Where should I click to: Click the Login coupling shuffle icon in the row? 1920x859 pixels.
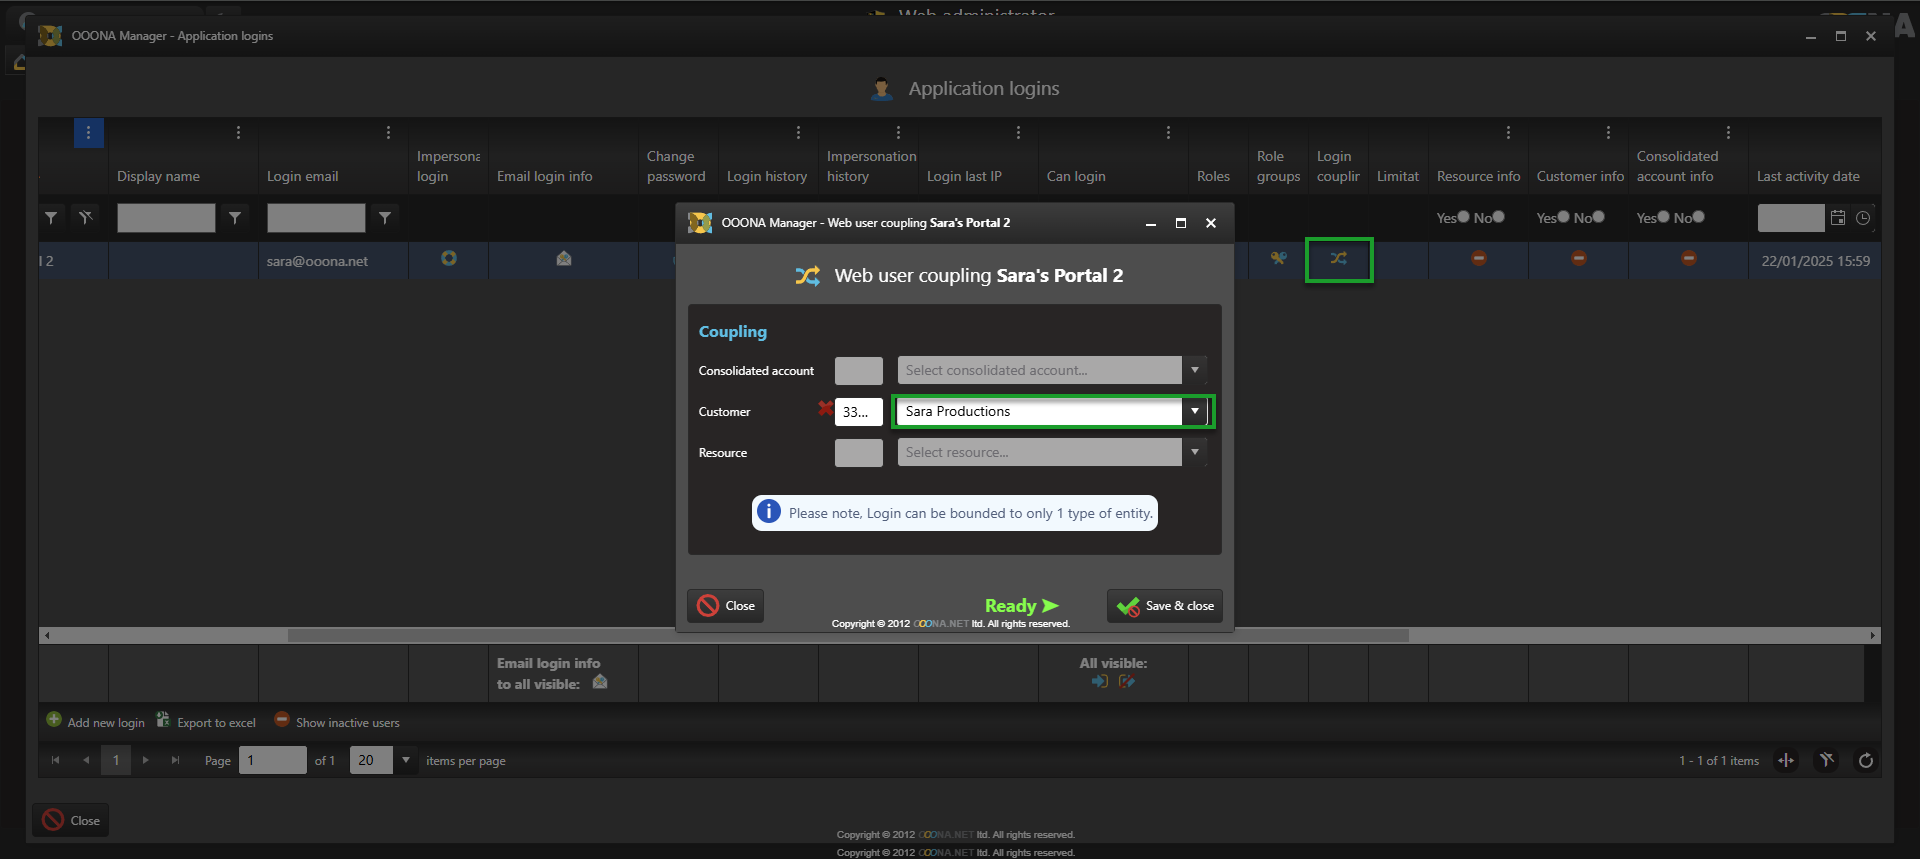click(x=1338, y=259)
